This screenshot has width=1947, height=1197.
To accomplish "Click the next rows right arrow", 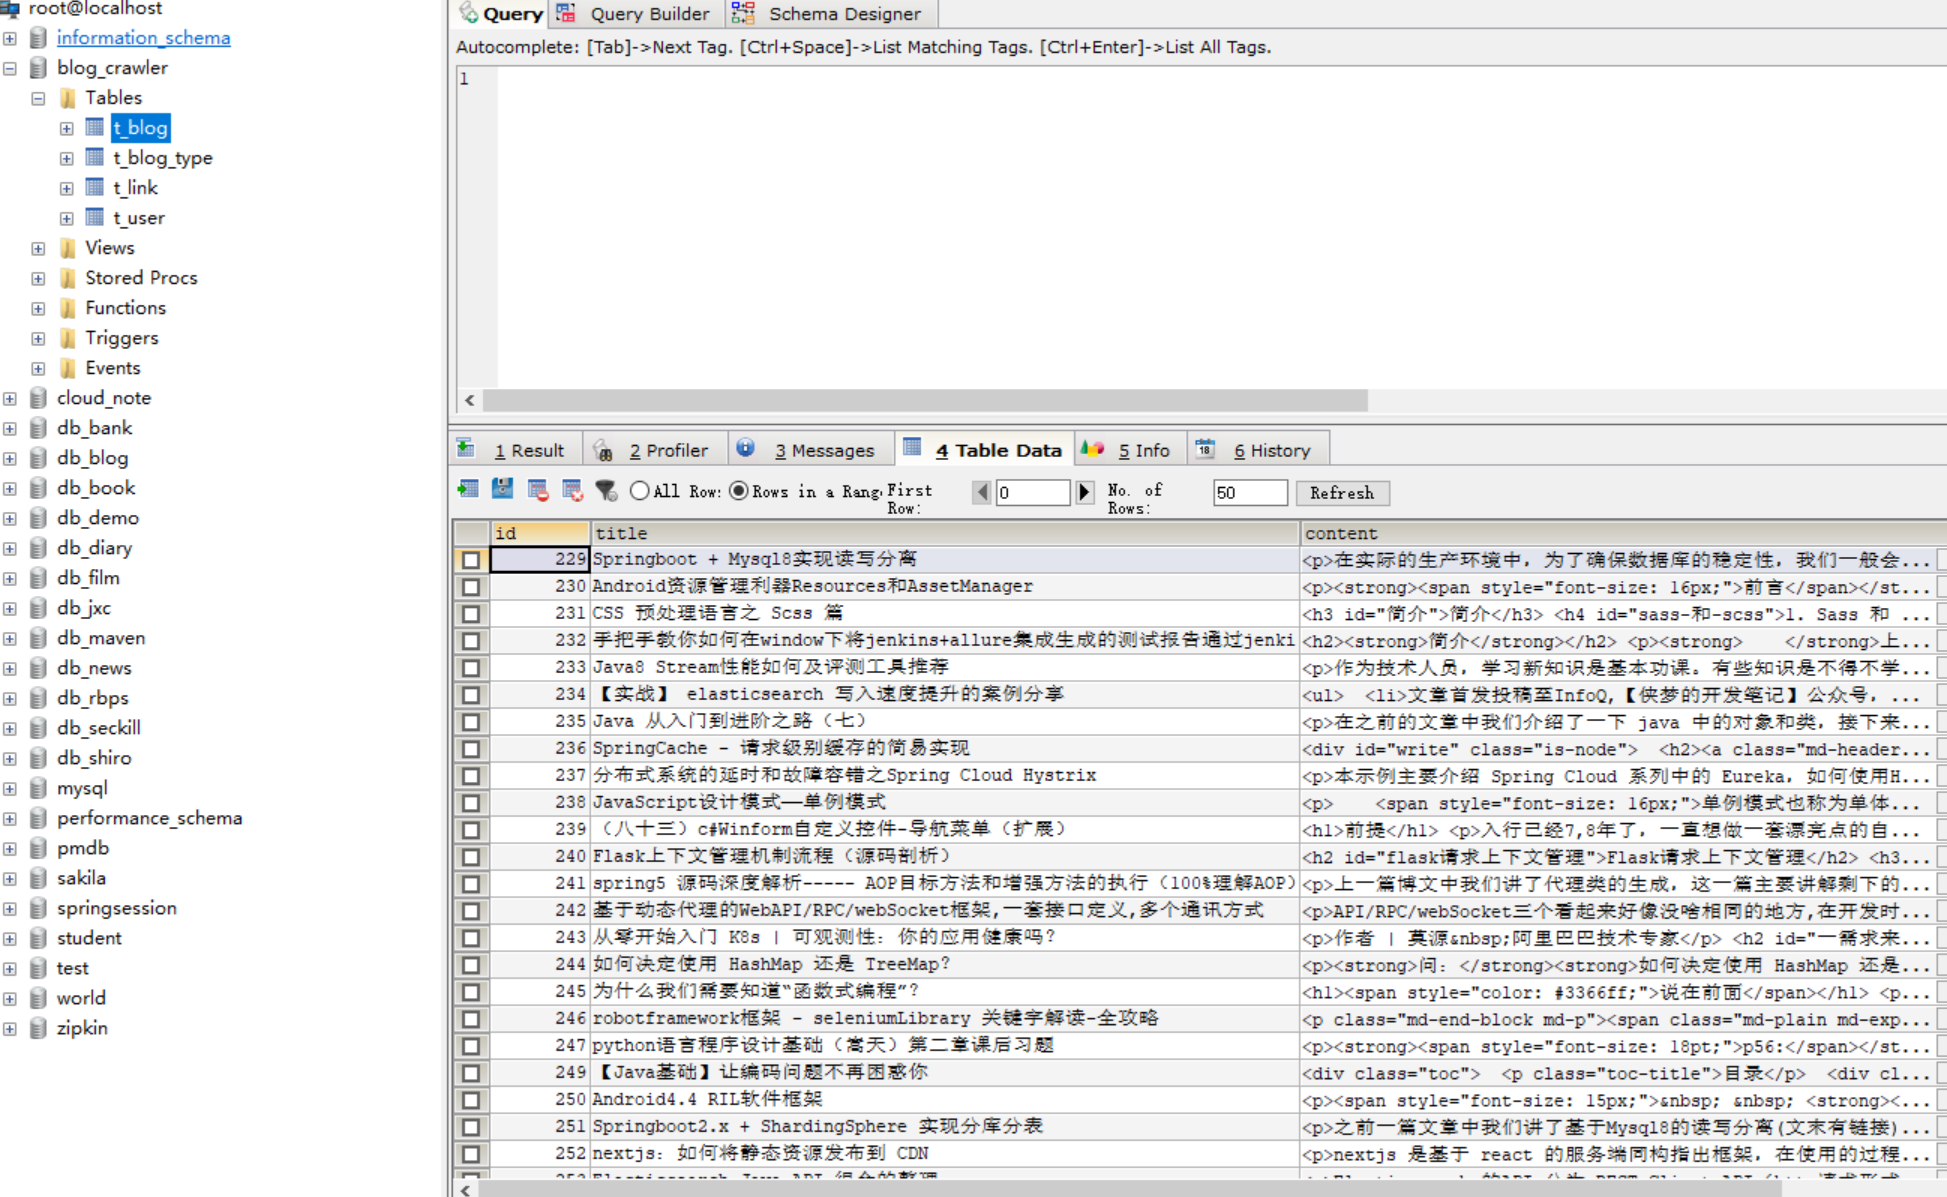I will pos(1084,492).
